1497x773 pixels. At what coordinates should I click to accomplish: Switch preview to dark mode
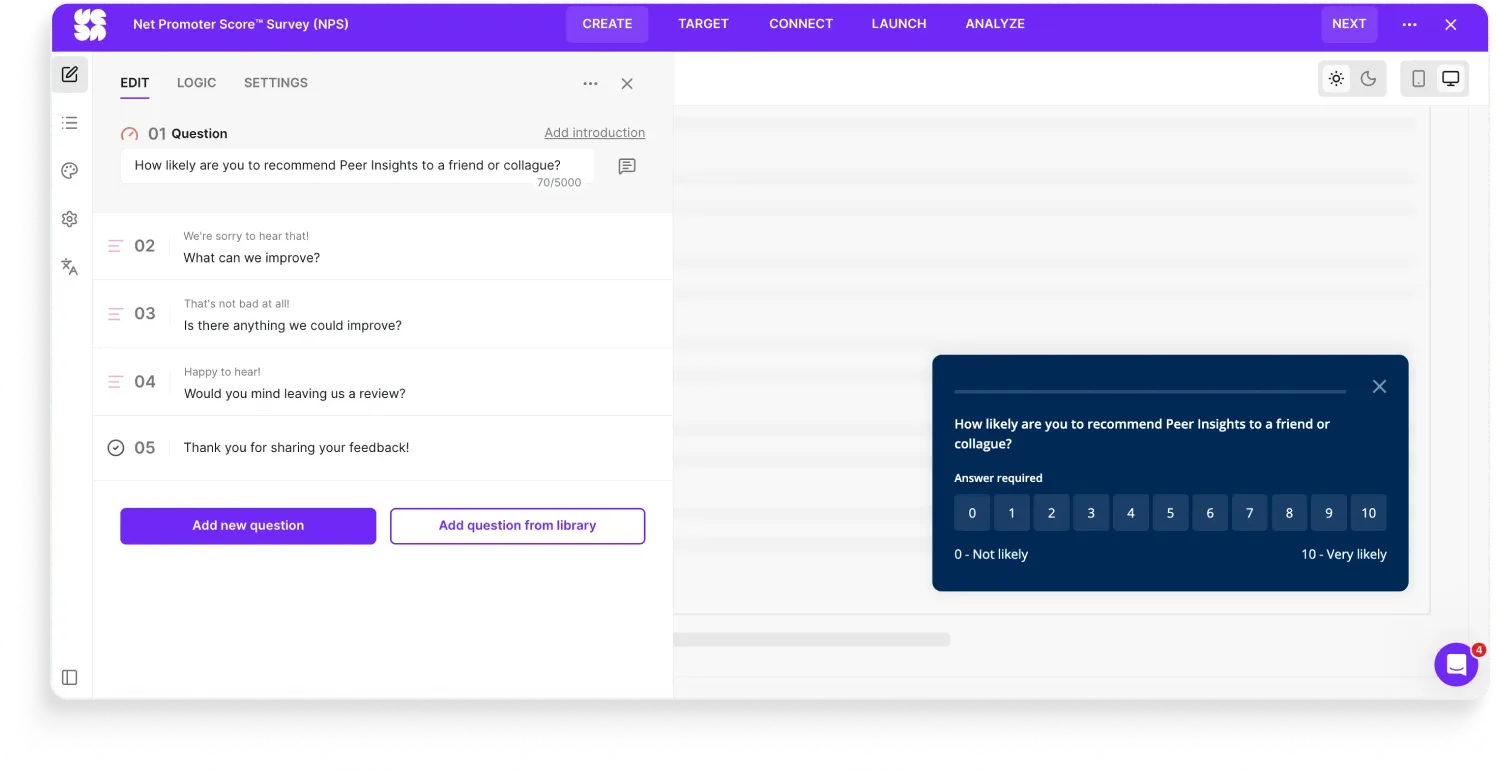pos(1369,79)
